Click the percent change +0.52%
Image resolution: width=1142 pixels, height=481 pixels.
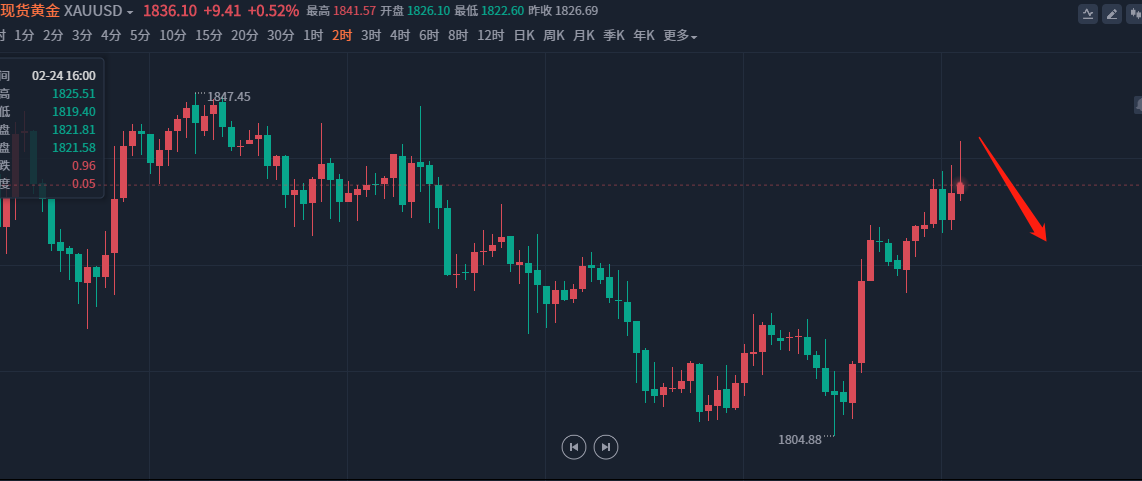point(273,11)
